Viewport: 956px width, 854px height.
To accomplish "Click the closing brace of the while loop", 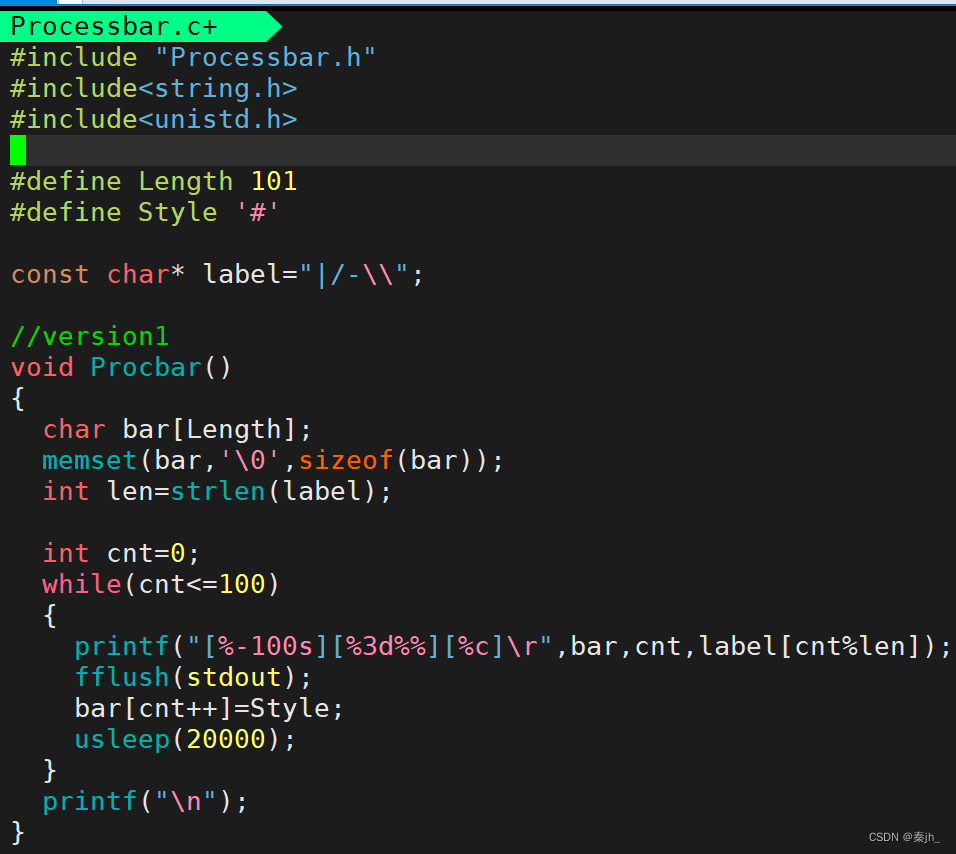I will [50, 771].
